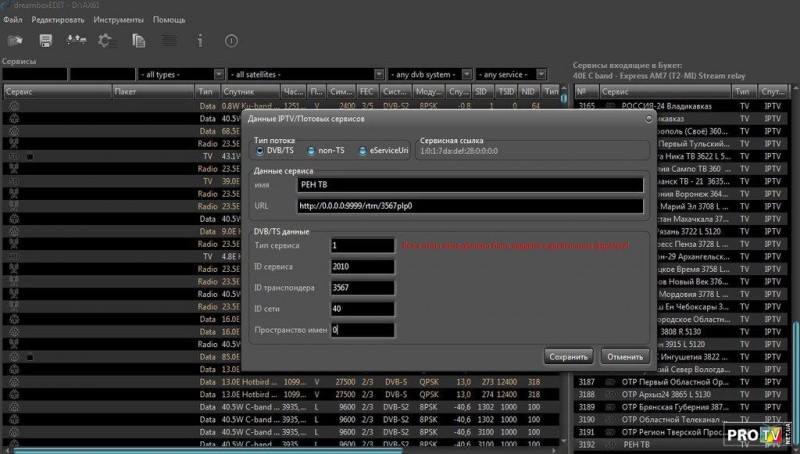The image size is (800, 454).
Task: Open the 'all types' filter dropdown
Action: click(180, 74)
